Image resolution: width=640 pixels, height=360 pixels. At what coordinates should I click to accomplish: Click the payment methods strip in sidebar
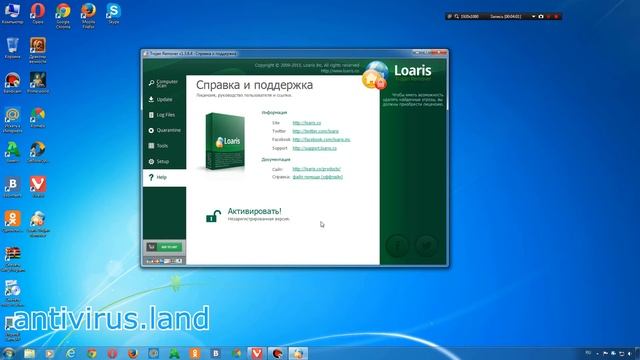tap(164, 260)
